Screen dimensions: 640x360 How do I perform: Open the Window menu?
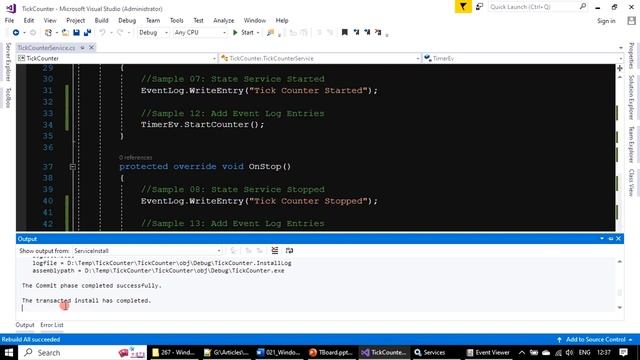pos(255,20)
